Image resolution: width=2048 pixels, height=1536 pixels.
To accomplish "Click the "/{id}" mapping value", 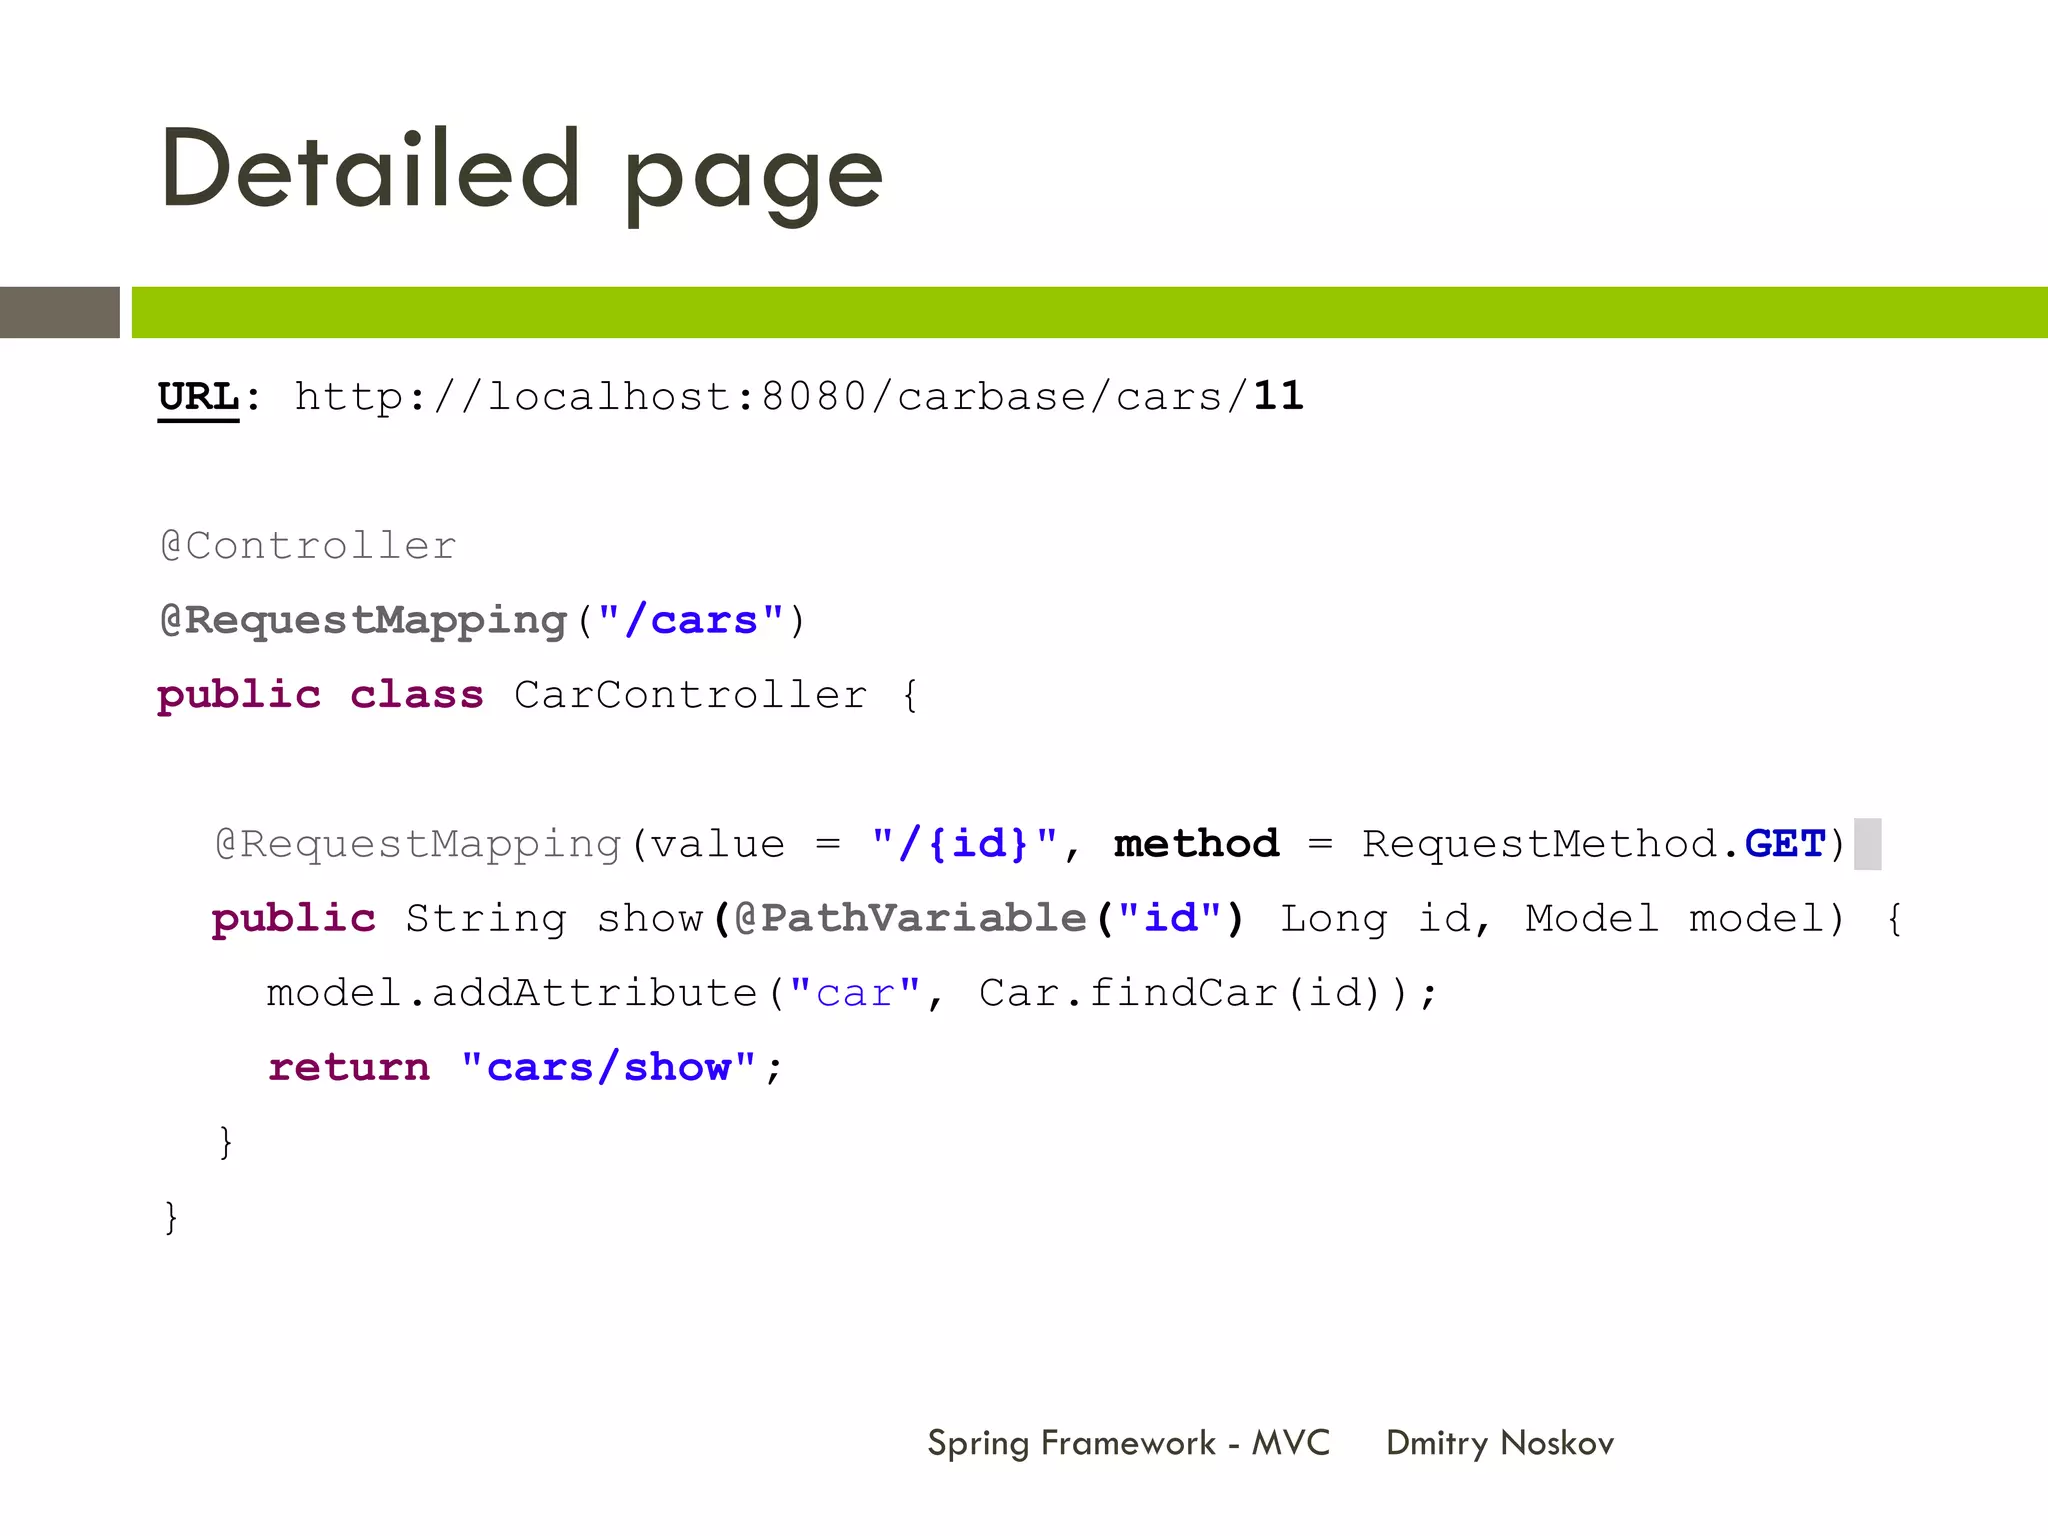I will click(964, 844).
